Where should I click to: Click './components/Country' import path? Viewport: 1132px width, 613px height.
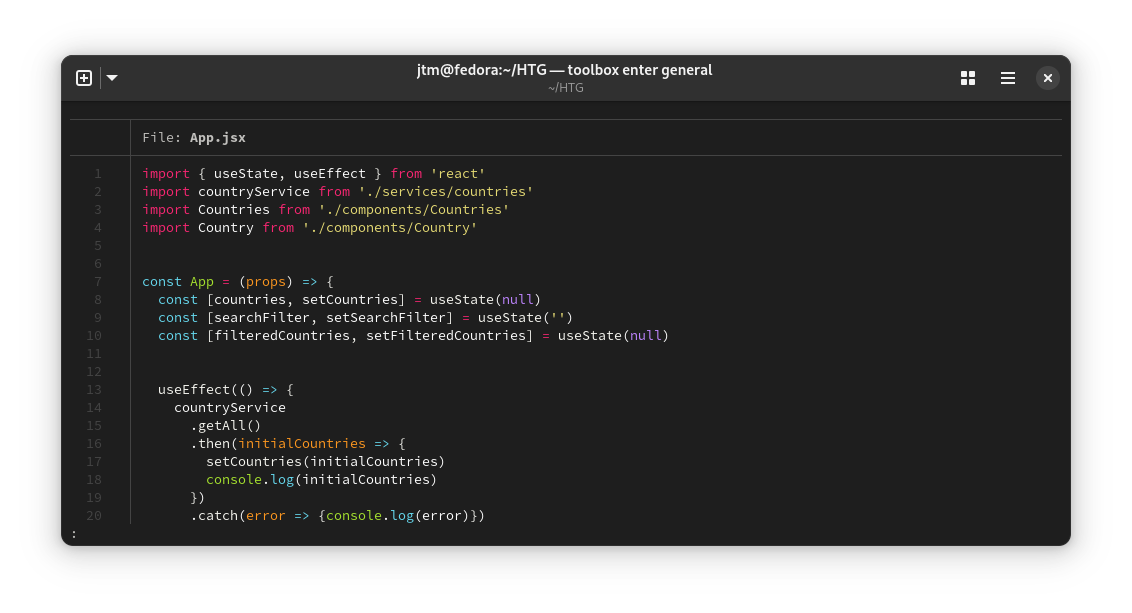tap(390, 227)
